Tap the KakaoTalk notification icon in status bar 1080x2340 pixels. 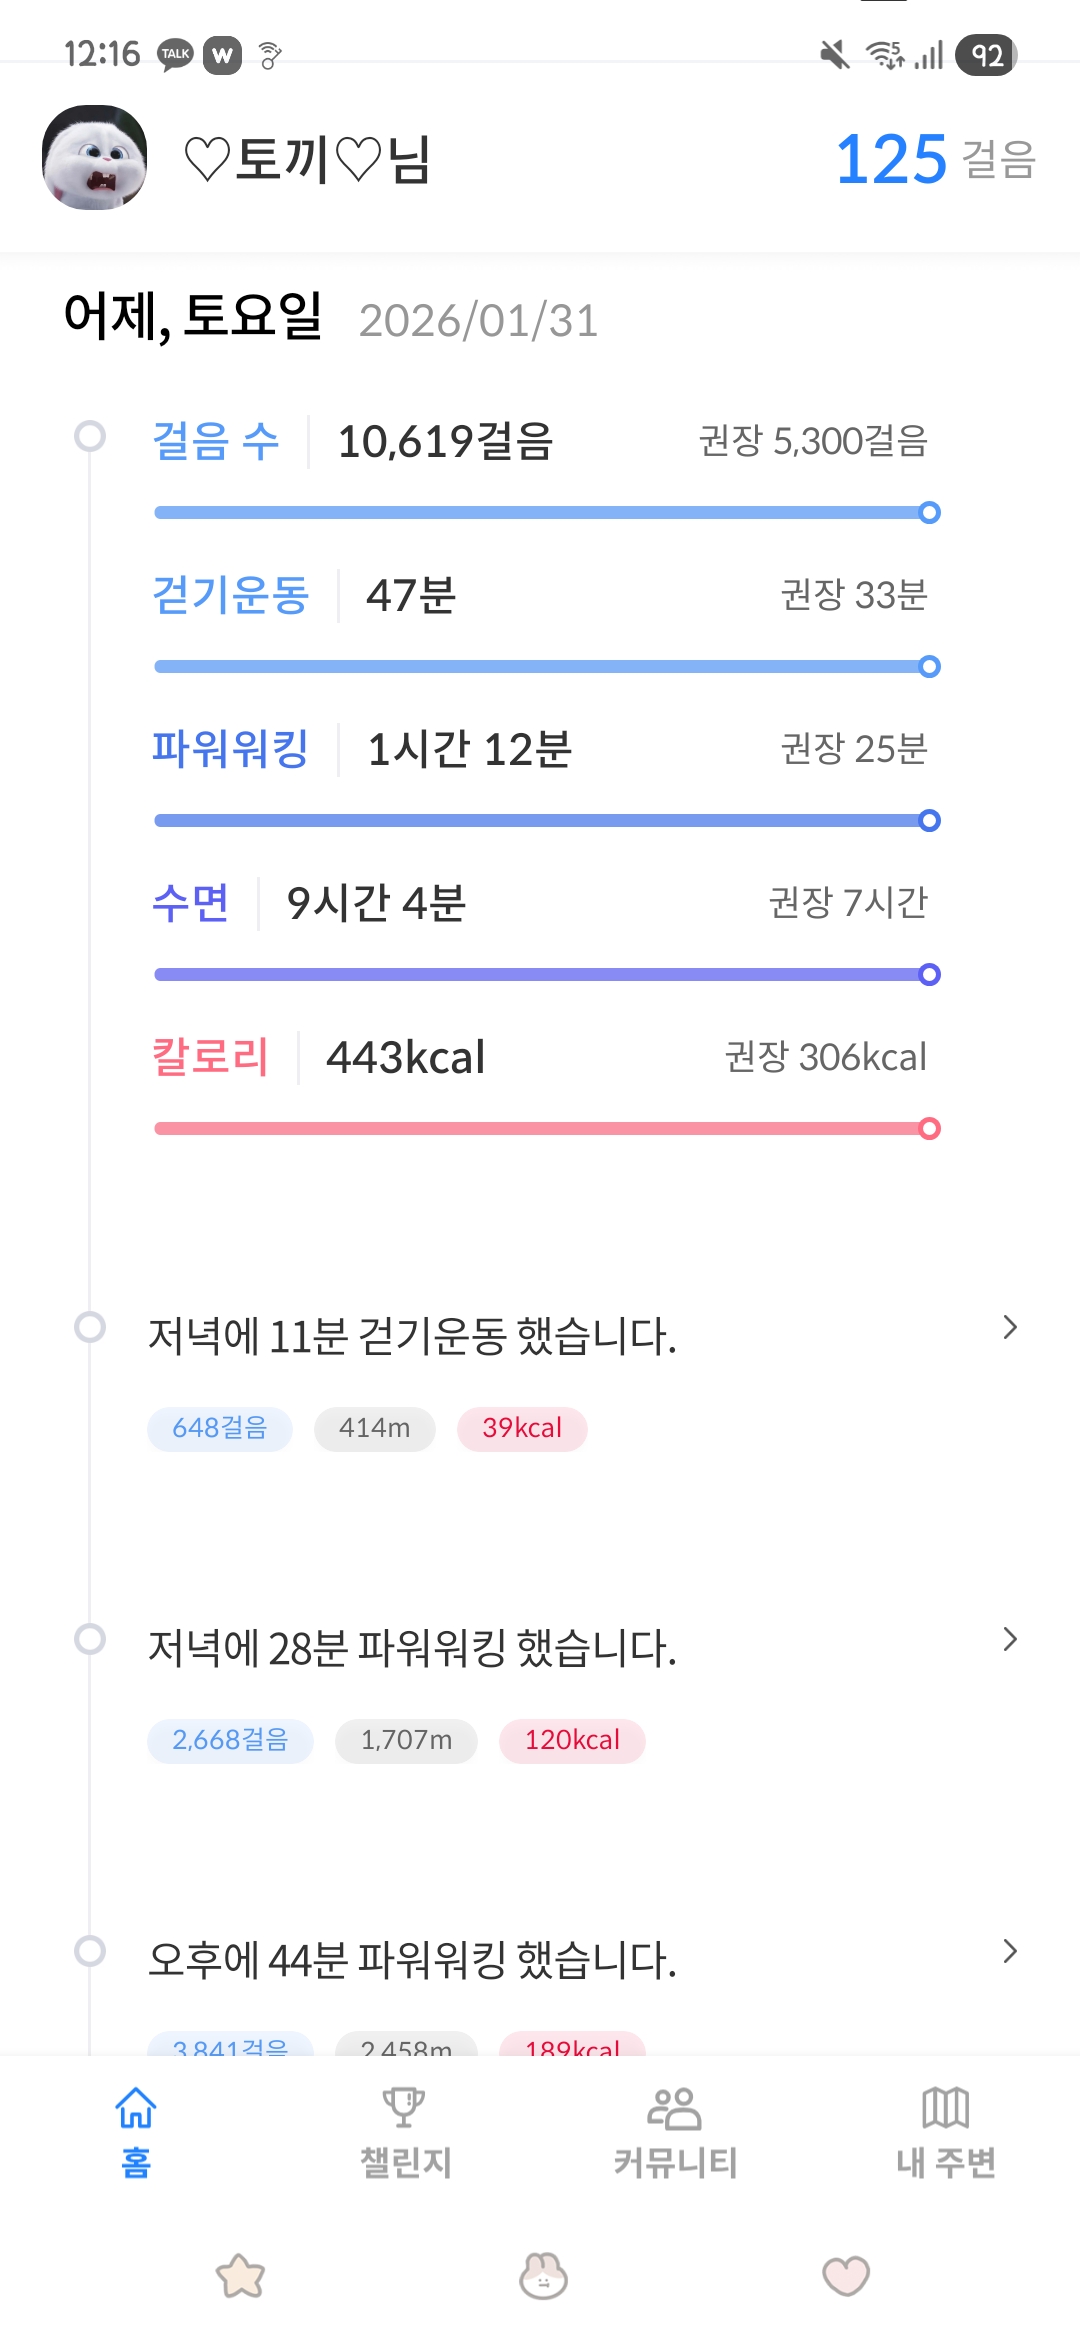pyautogui.click(x=176, y=55)
